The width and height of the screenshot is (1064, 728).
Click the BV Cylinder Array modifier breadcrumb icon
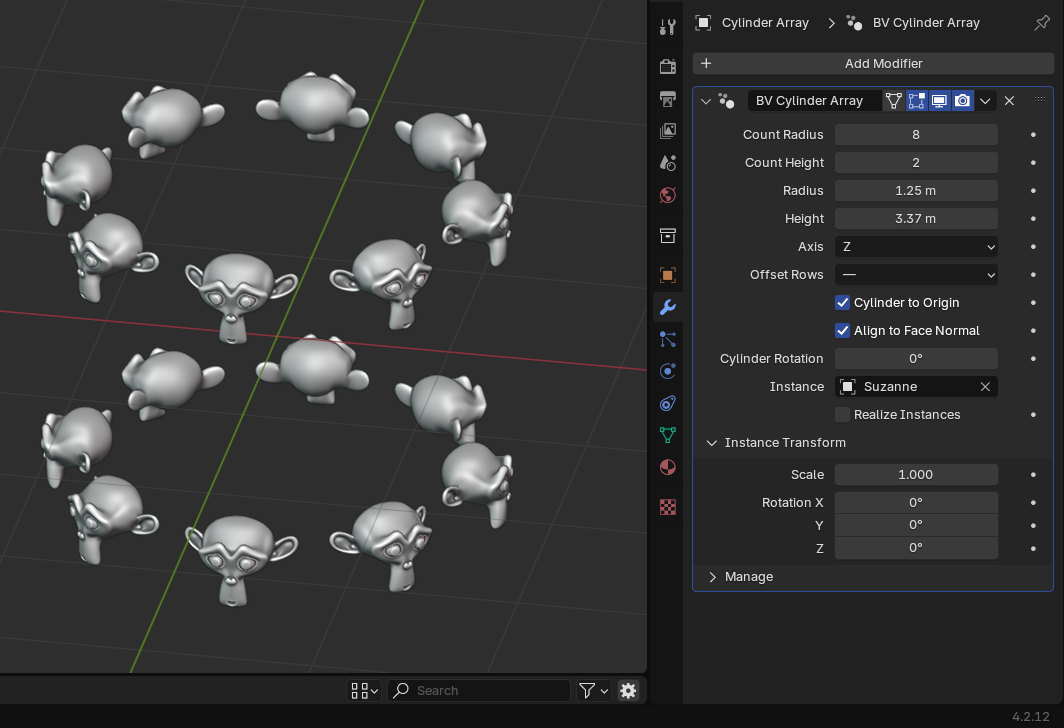[854, 23]
